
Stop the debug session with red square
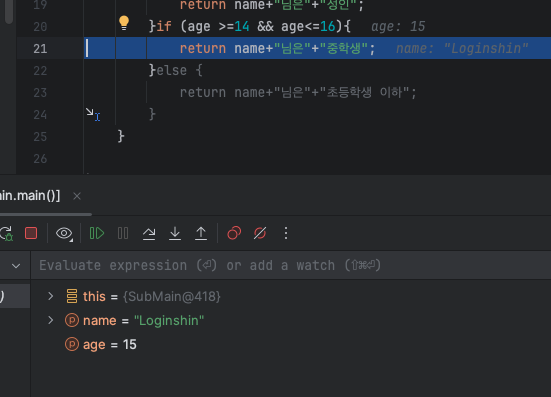click(x=31, y=233)
